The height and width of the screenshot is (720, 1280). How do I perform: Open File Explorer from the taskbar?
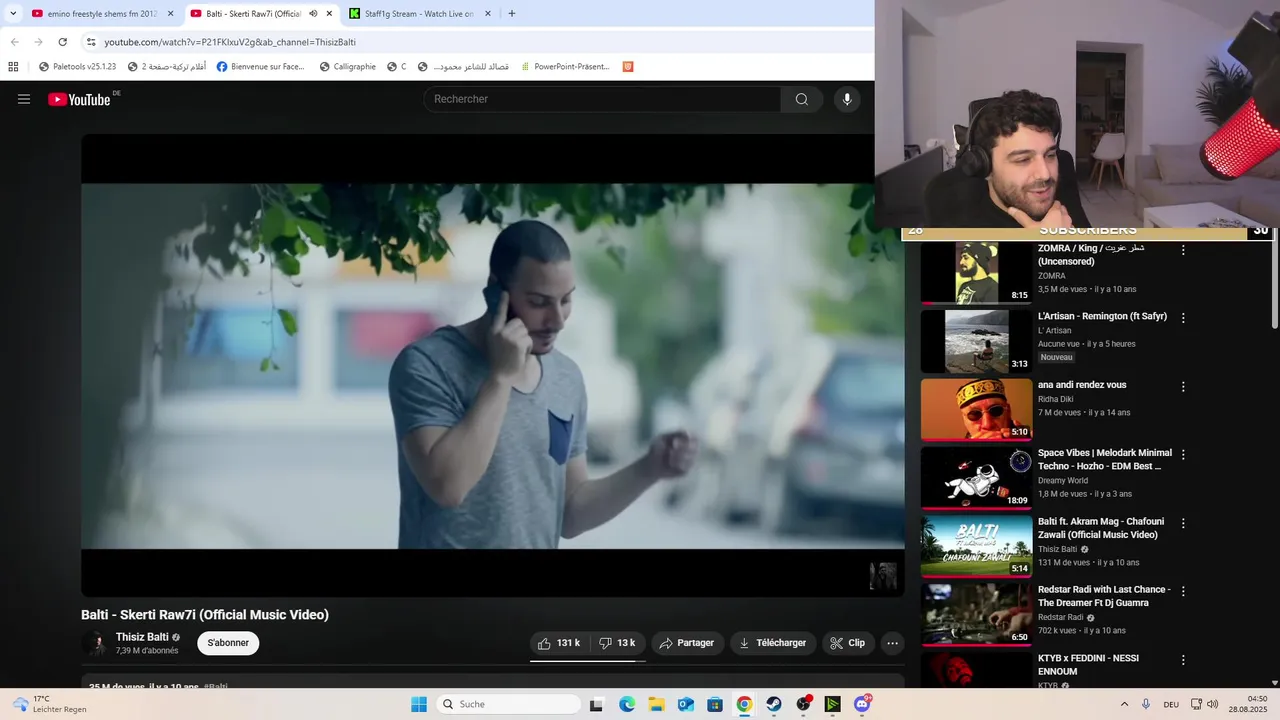click(x=656, y=704)
